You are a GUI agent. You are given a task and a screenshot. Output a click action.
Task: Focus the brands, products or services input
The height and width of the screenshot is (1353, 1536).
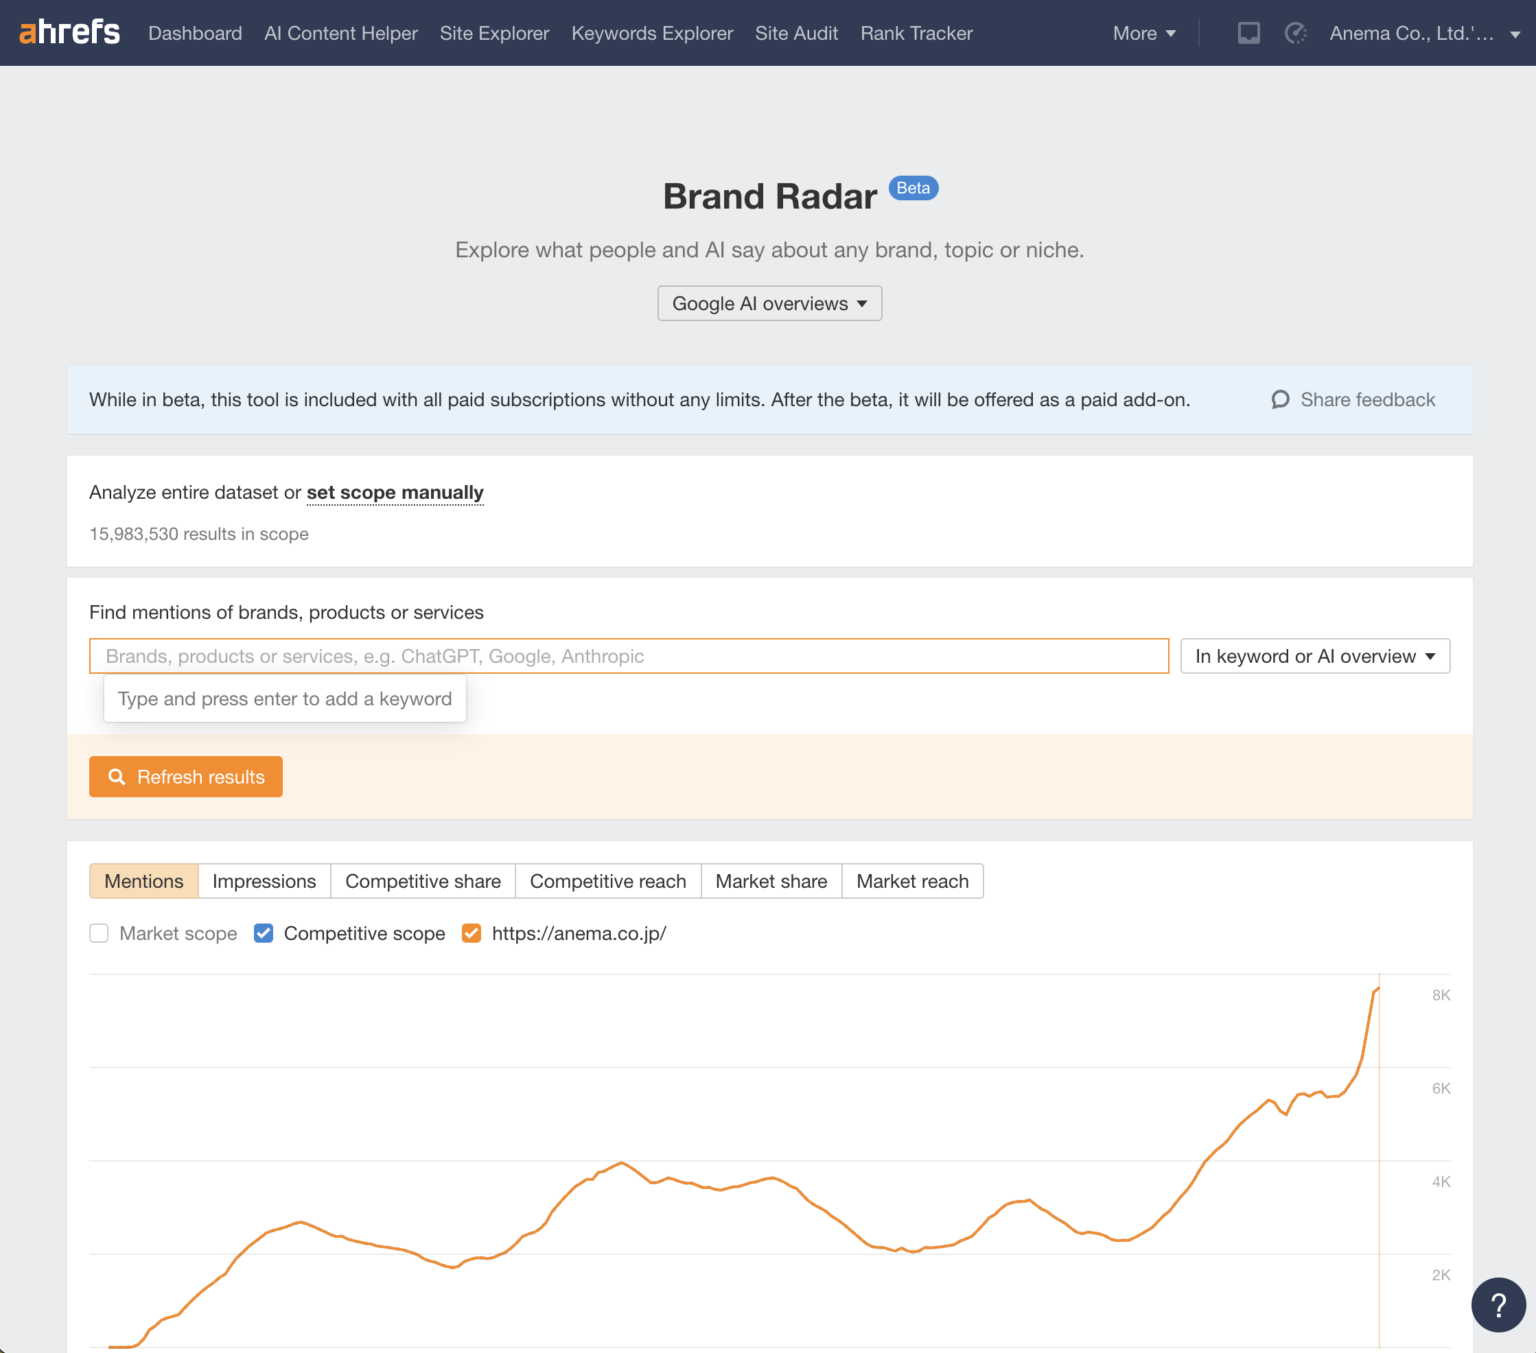pyautogui.click(x=628, y=656)
